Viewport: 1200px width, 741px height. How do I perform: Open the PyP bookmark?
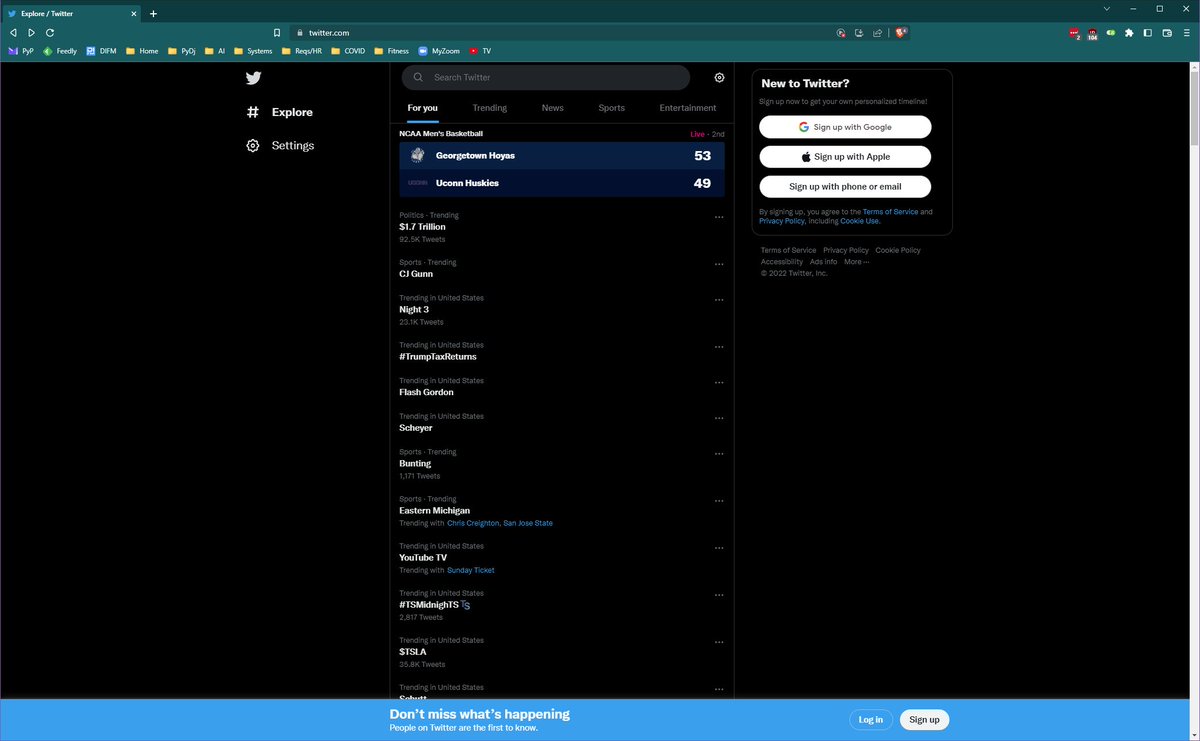point(21,50)
